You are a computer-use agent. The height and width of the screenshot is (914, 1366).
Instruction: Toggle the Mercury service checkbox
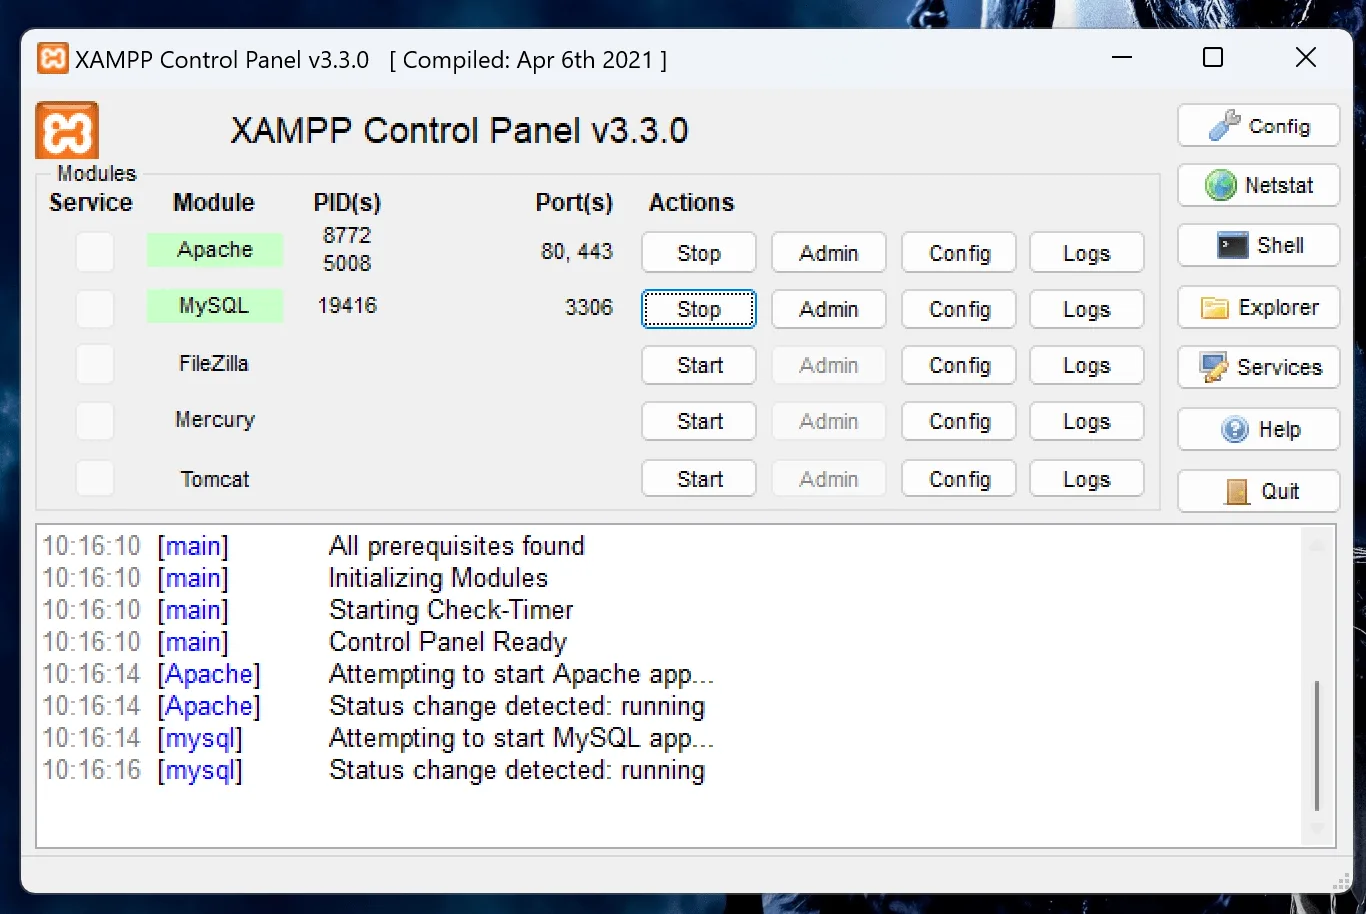point(95,421)
